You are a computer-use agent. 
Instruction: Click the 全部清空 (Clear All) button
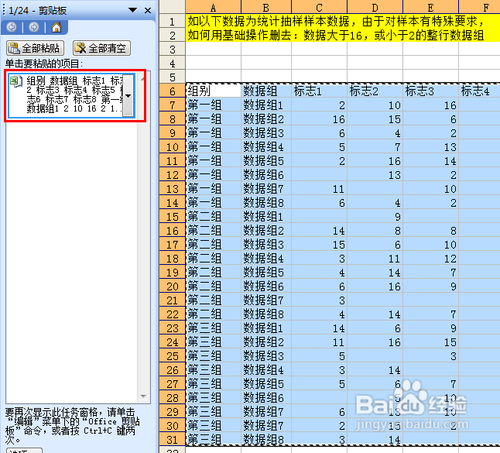102,48
